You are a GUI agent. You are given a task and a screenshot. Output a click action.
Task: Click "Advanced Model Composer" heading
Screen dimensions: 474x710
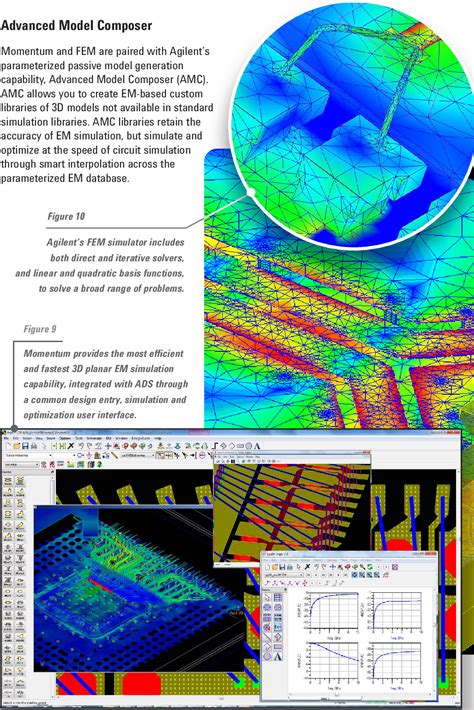(x=77, y=25)
